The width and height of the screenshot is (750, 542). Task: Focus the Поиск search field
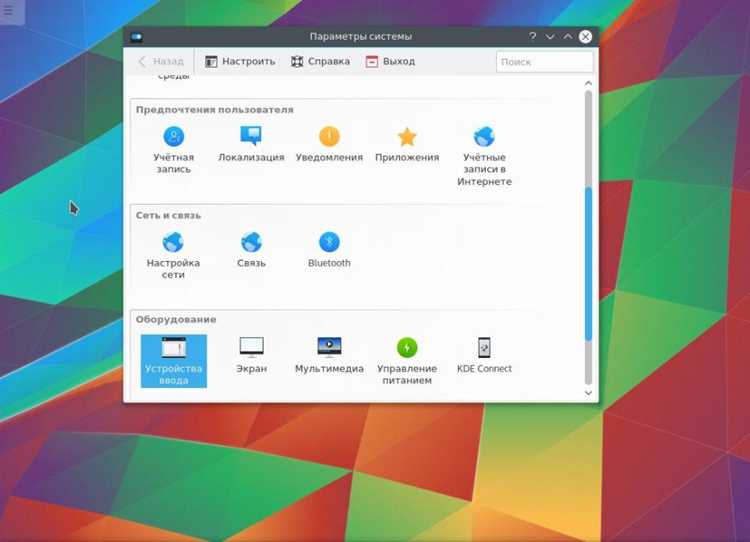544,62
